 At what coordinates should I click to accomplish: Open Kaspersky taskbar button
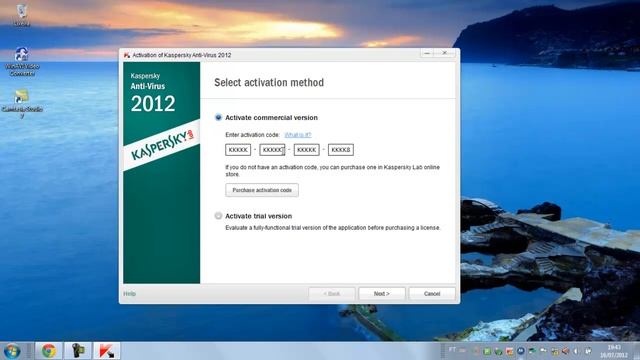click(107, 351)
